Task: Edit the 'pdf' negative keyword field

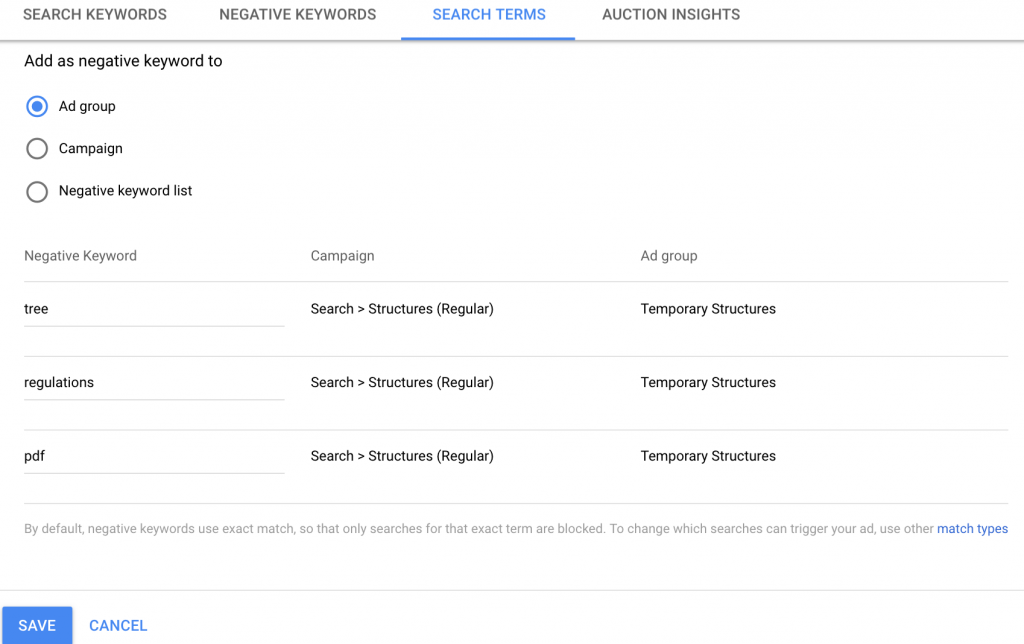Action: coord(154,456)
